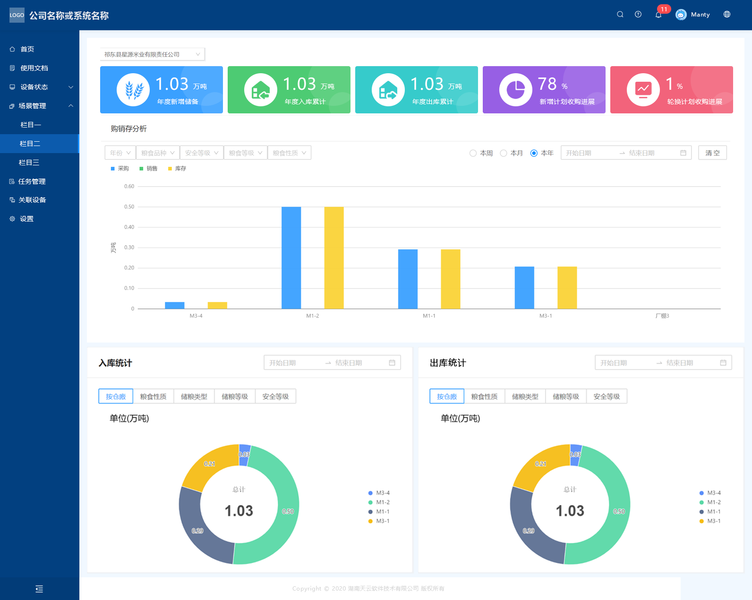Image resolution: width=752 pixels, height=600 pixels.
Task: Open the globe language icon
Action: coord(727,14)
